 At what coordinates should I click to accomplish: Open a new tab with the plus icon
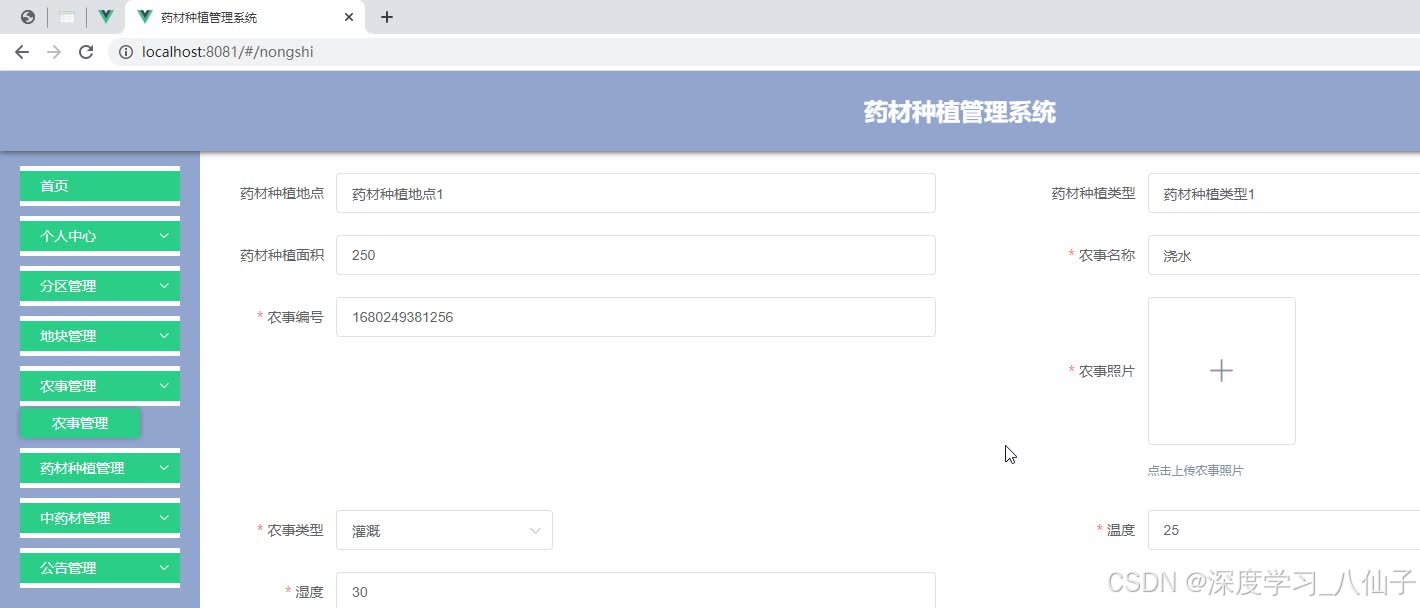click(387, 17)
